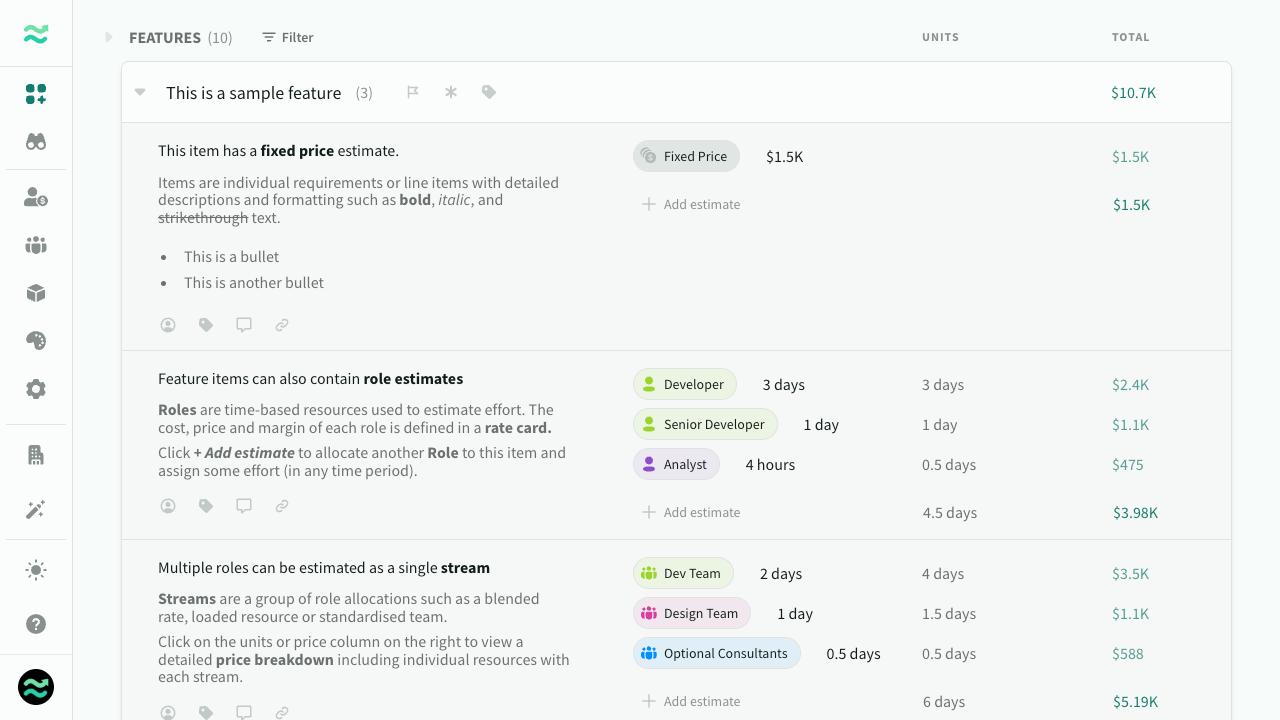Click Add estimate under Fixed Price
1280x720 pixels.
(x=691, y=204)
